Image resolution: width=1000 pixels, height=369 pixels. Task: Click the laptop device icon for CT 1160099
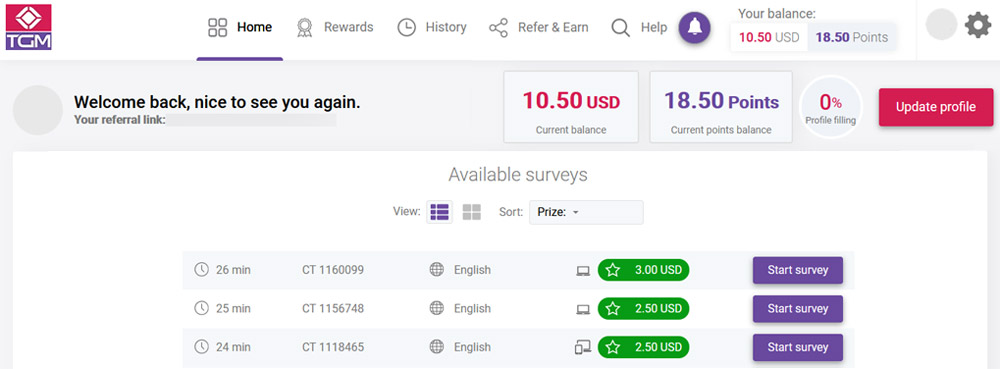(x=583, y=271)
